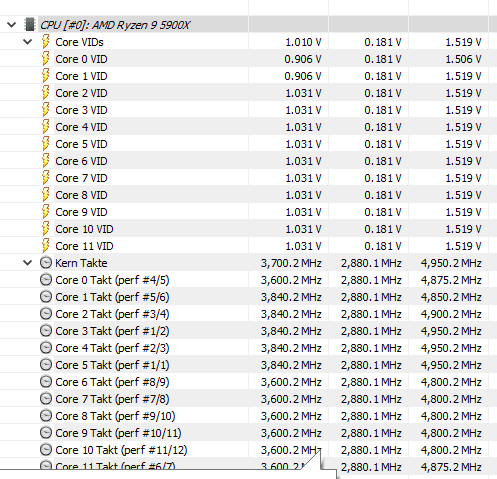The height and width of the screenshot is (479, 497).
Task: Click the lightning icon beside Core VIDs
Action: [x=46, y=42]
